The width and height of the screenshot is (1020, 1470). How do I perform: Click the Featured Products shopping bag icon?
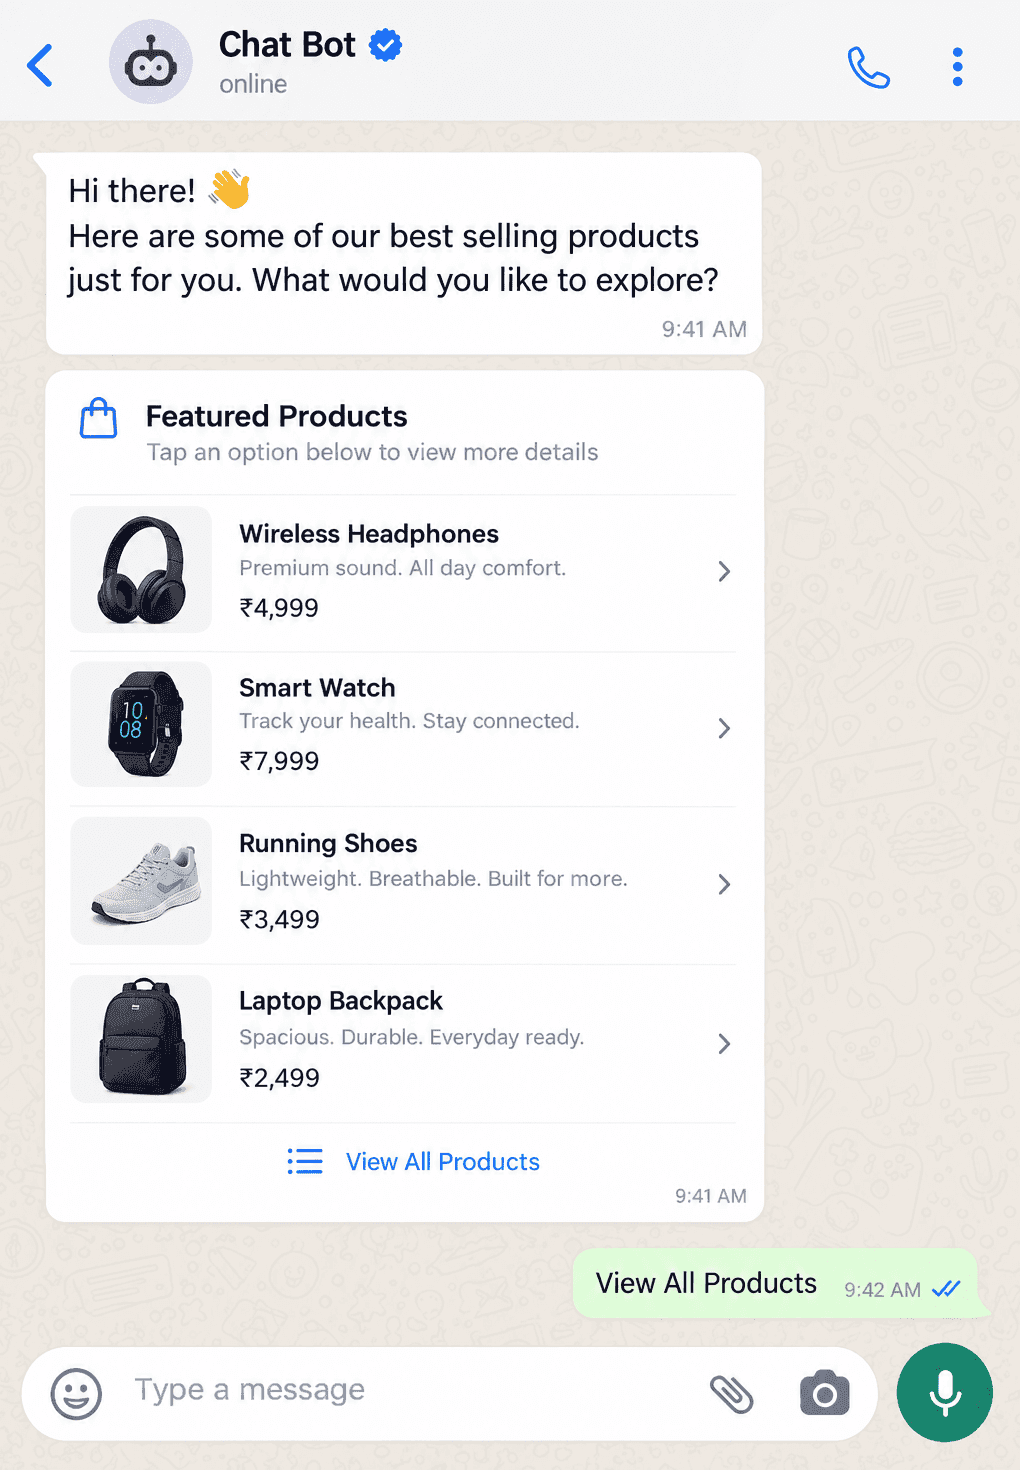tap(98, 418)
